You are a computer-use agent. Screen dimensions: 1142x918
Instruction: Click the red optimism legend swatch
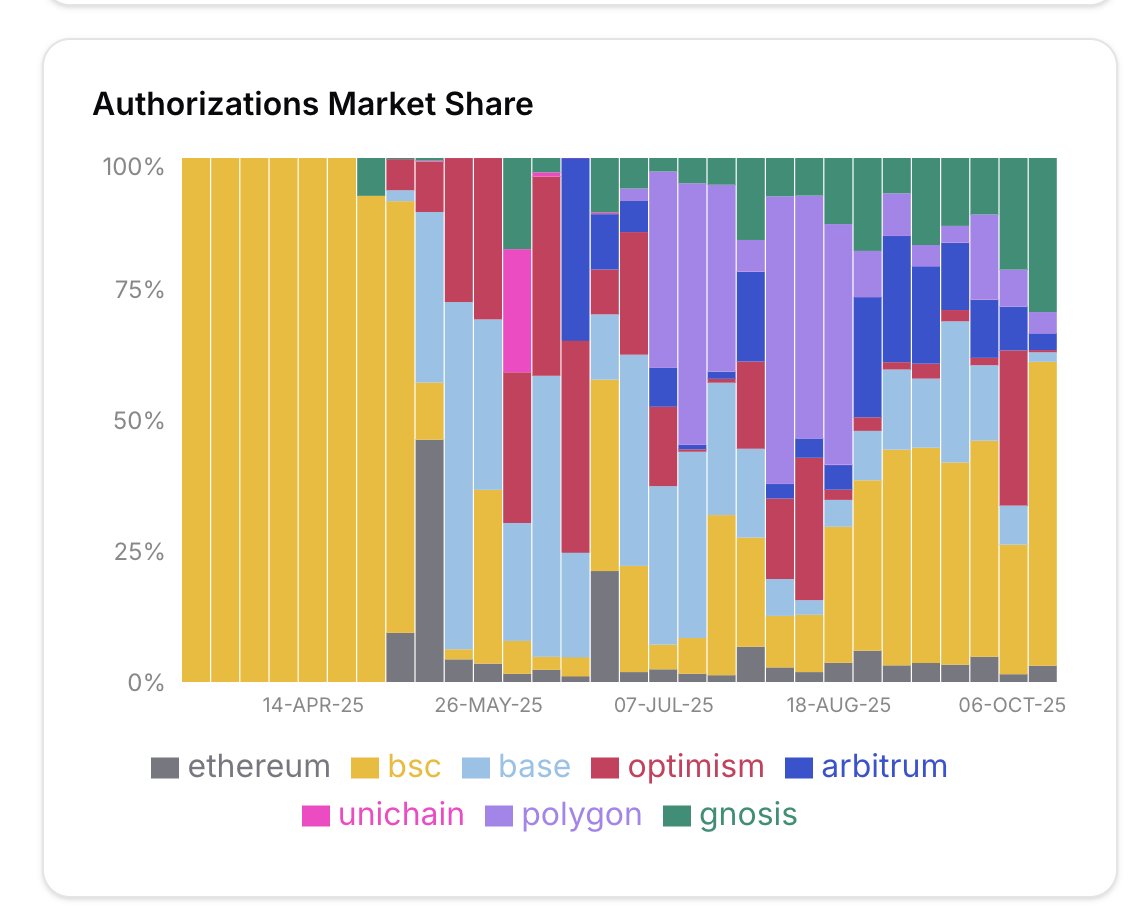(604, 768)
